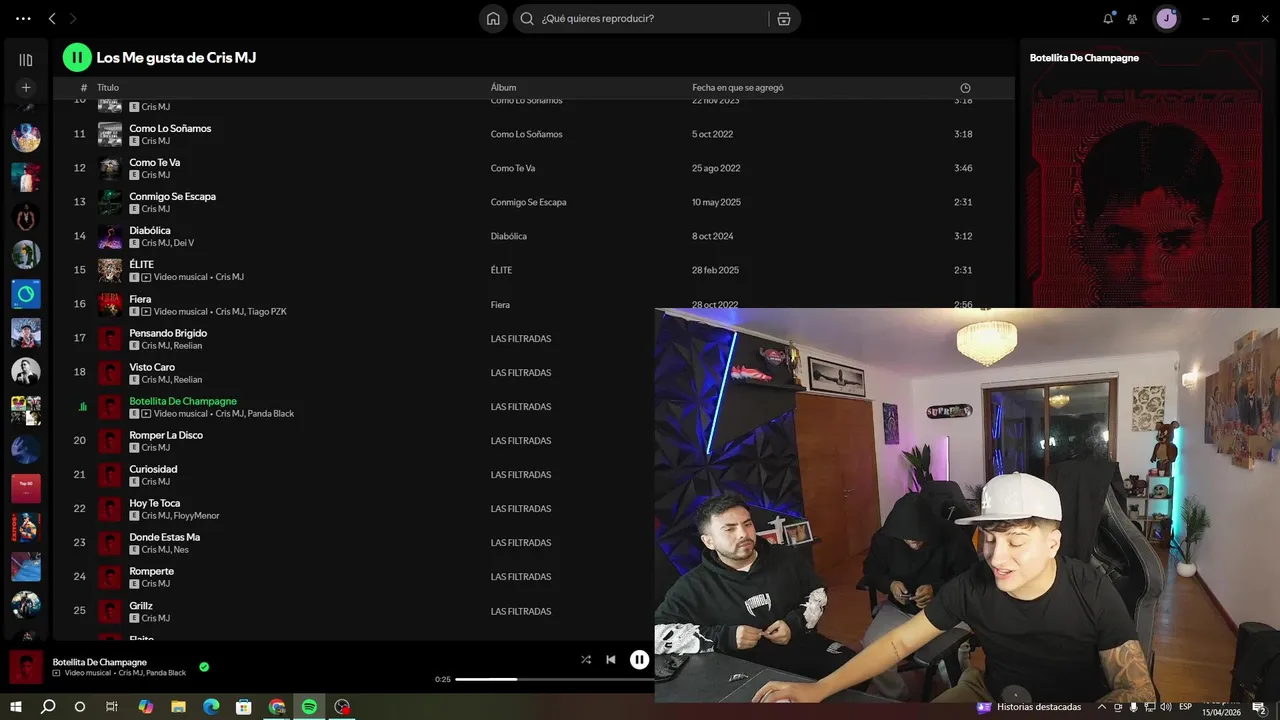
Task: Click equalizer playing icon on row 19
Action: (82, 407)
